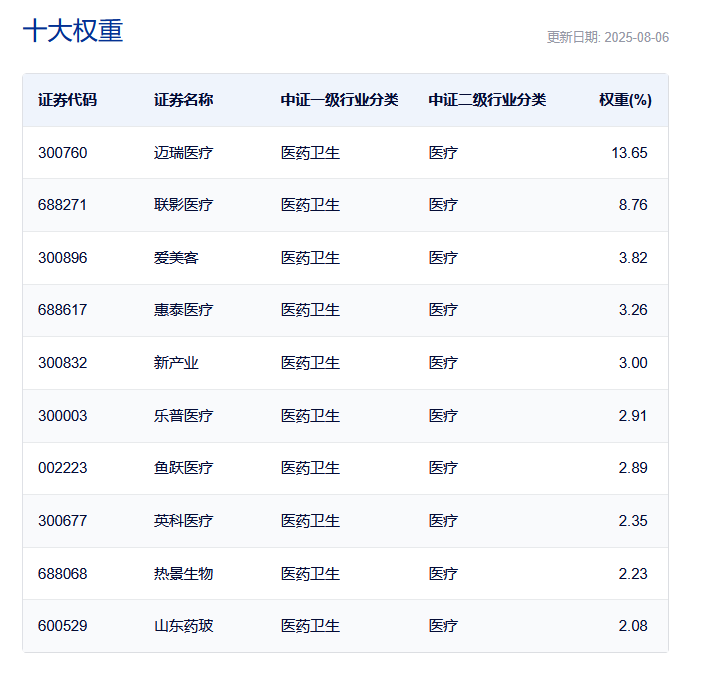Viewport: 703px width, 679px height.
Task: Select the 13.65 weight value
Action: point(629,153)
